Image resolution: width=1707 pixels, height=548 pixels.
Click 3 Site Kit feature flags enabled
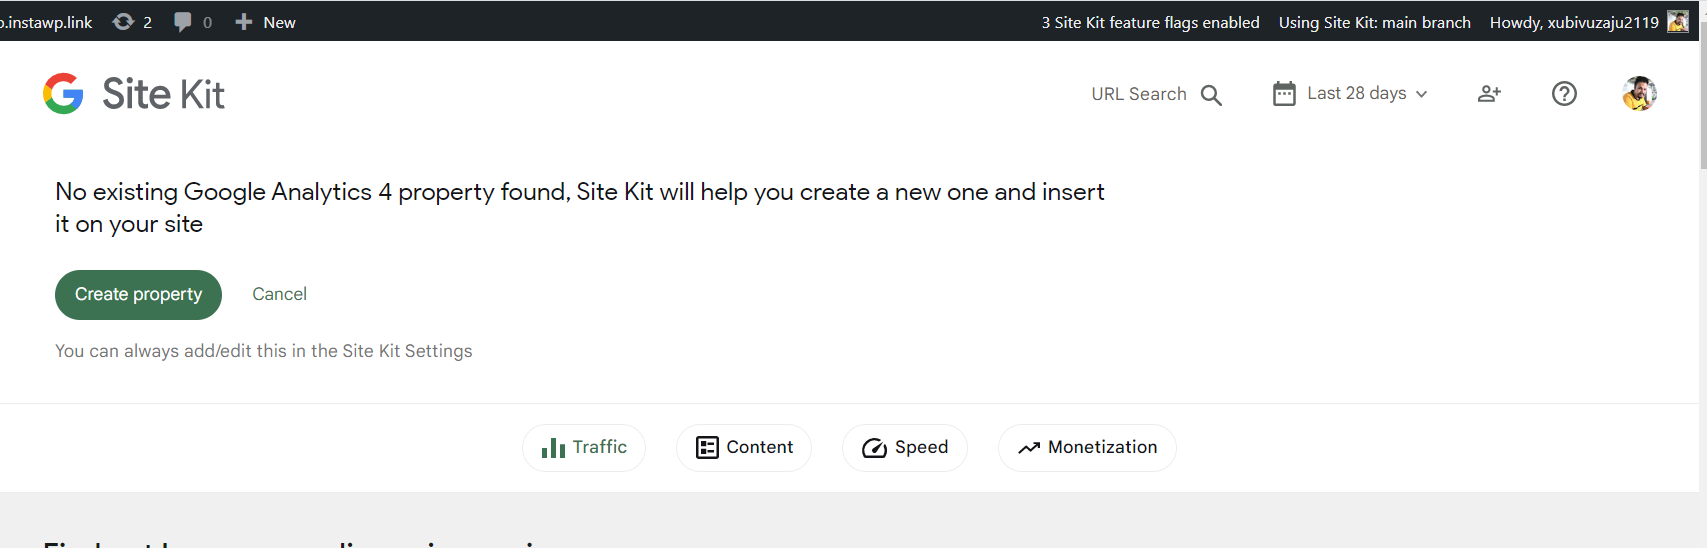(1150, 22)
